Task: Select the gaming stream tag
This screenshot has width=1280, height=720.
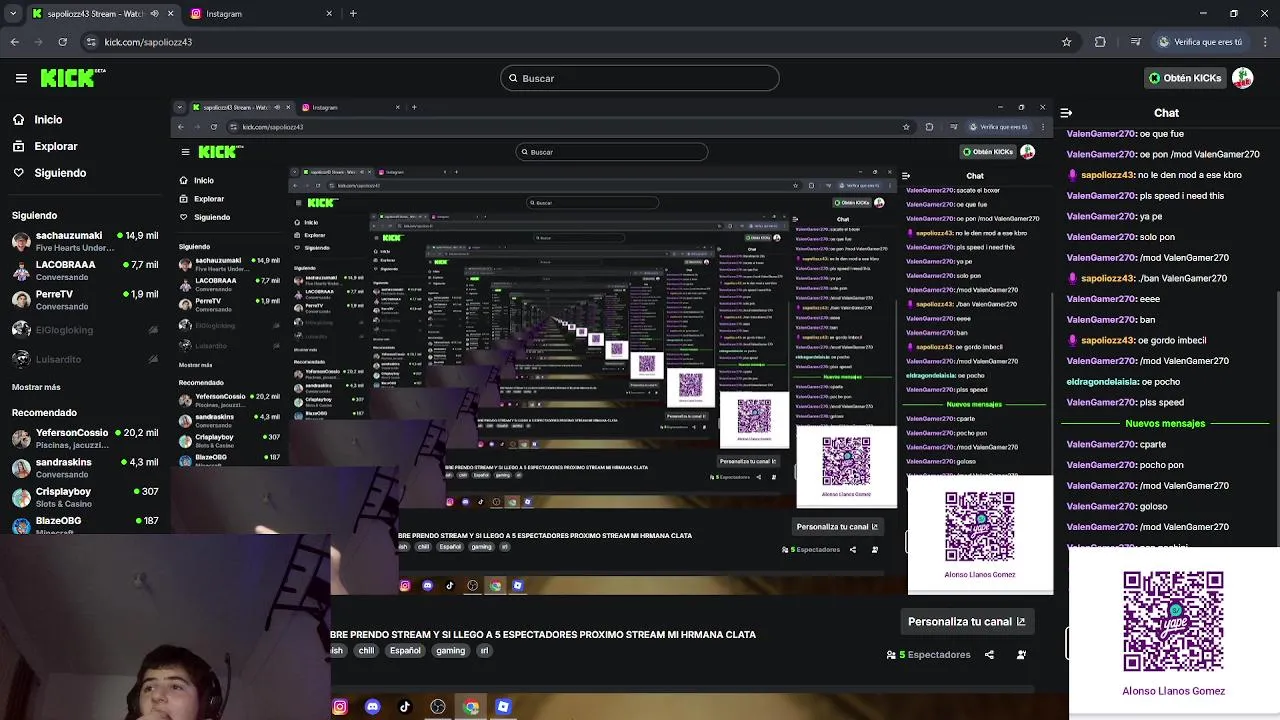Action: 450,651
